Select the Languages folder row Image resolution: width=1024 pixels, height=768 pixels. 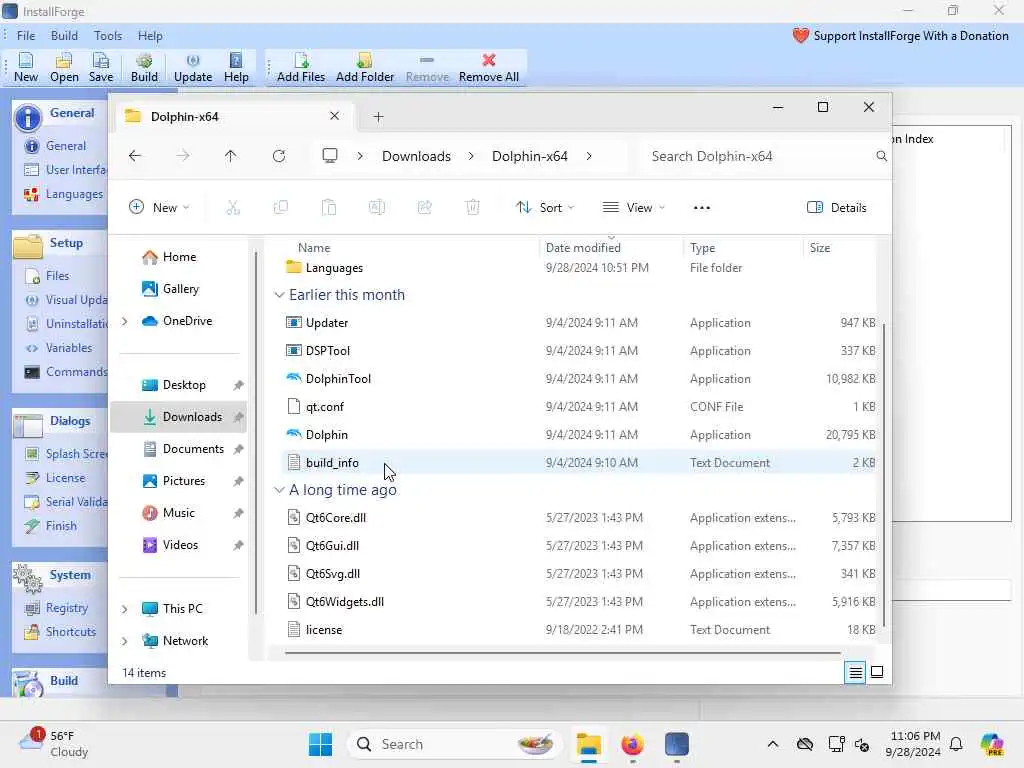click(x=580, y=268)
